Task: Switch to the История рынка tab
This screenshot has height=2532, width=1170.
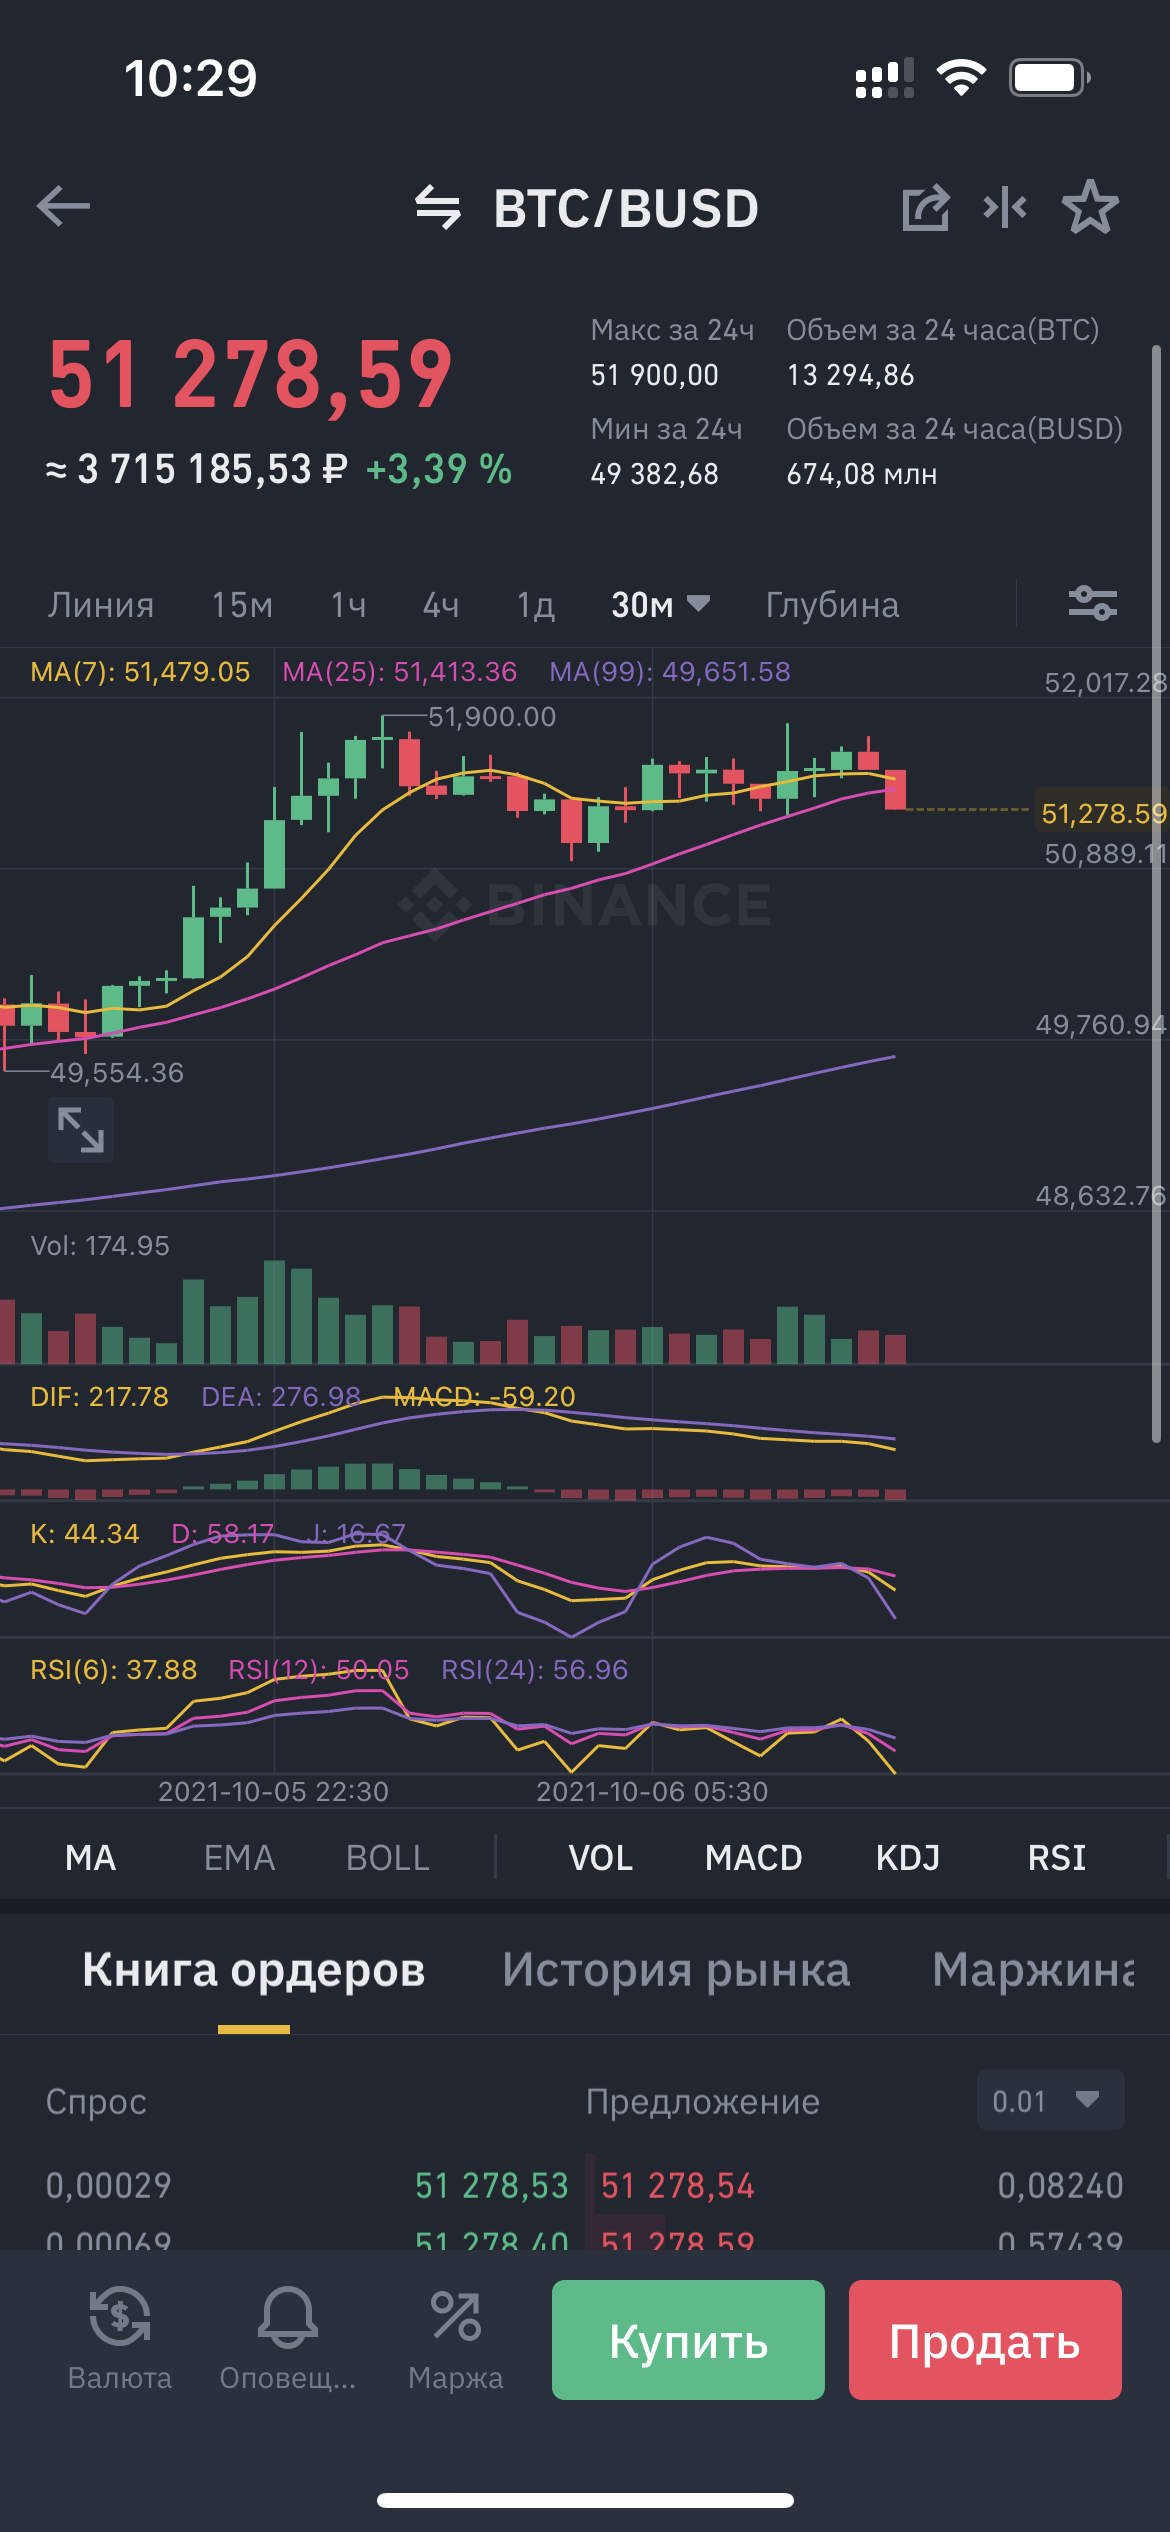Action: [x=676, y=1970]
